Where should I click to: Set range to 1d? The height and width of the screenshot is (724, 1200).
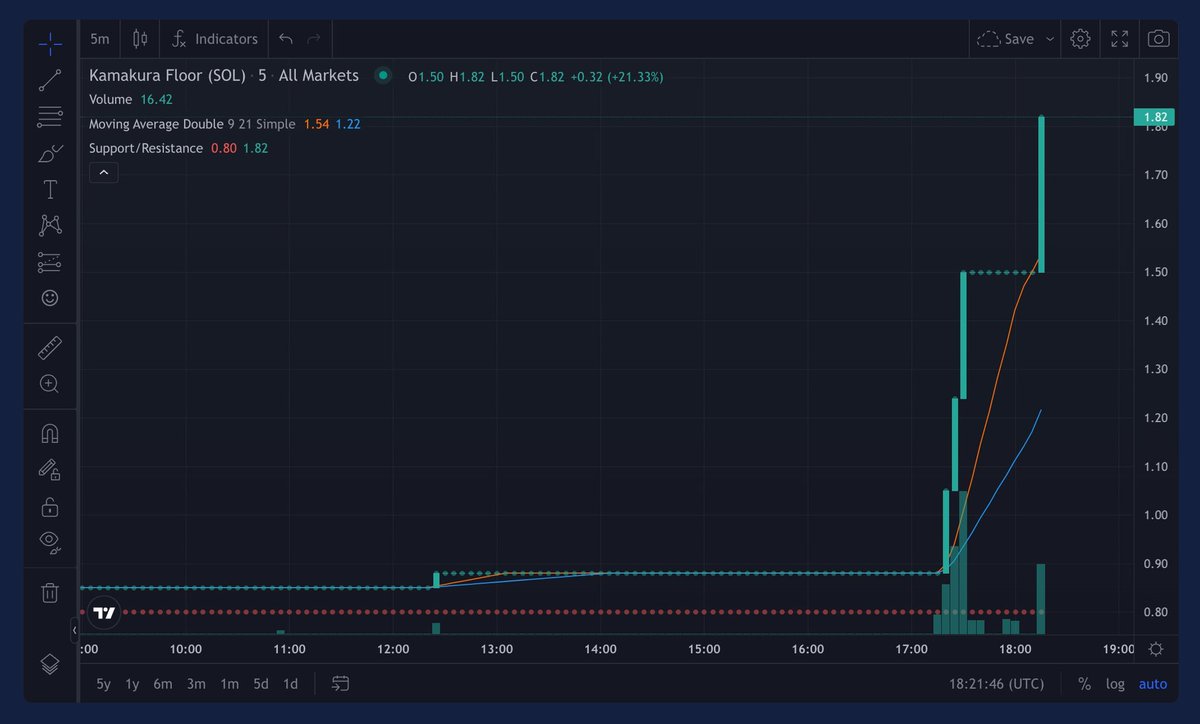290,684
